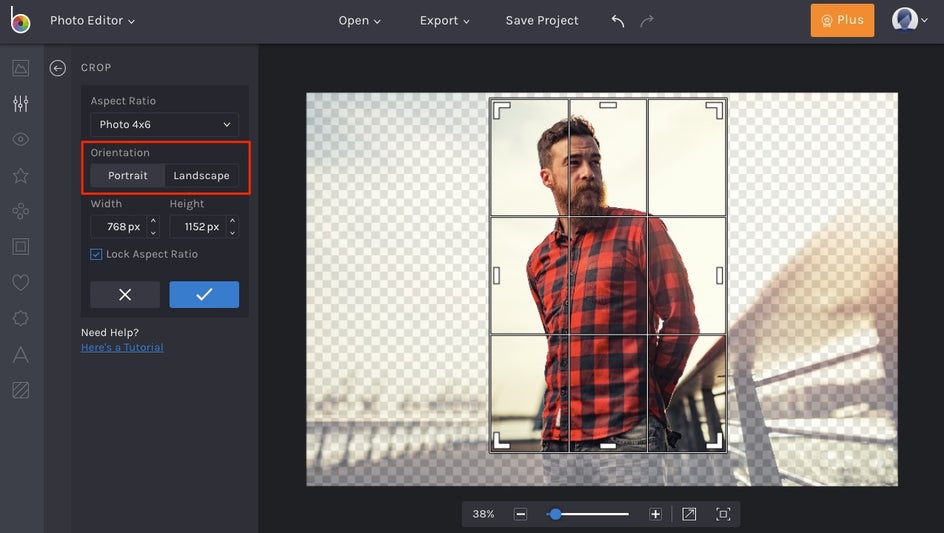Click the zoom level slider handle

555,514
